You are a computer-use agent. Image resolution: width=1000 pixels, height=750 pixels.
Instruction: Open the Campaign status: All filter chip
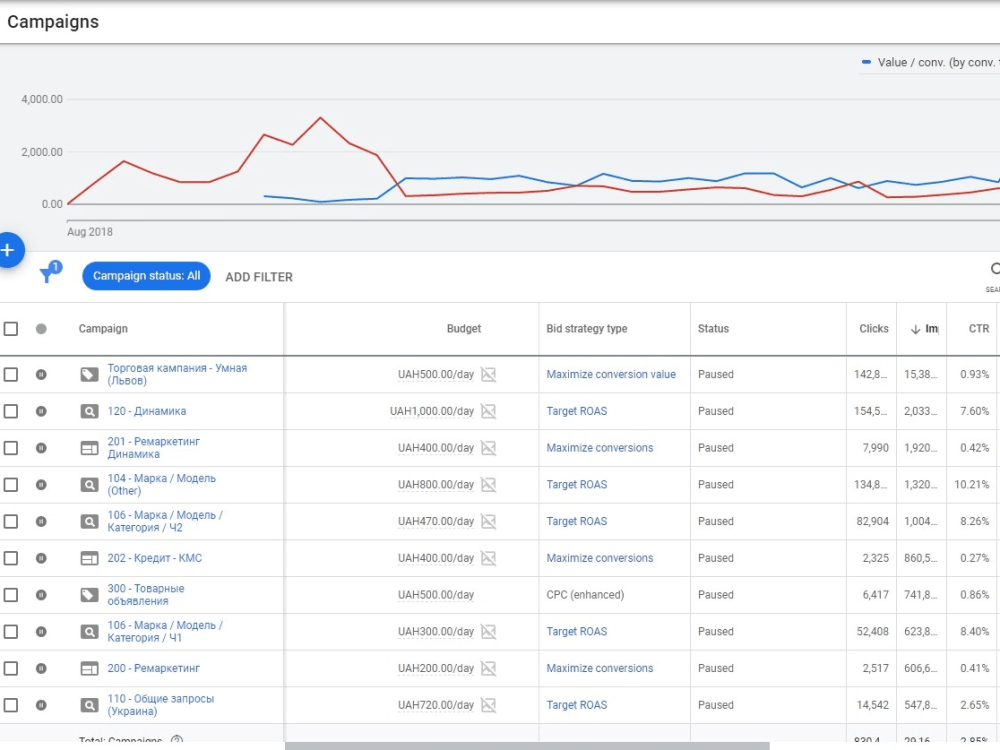point(146,276)
